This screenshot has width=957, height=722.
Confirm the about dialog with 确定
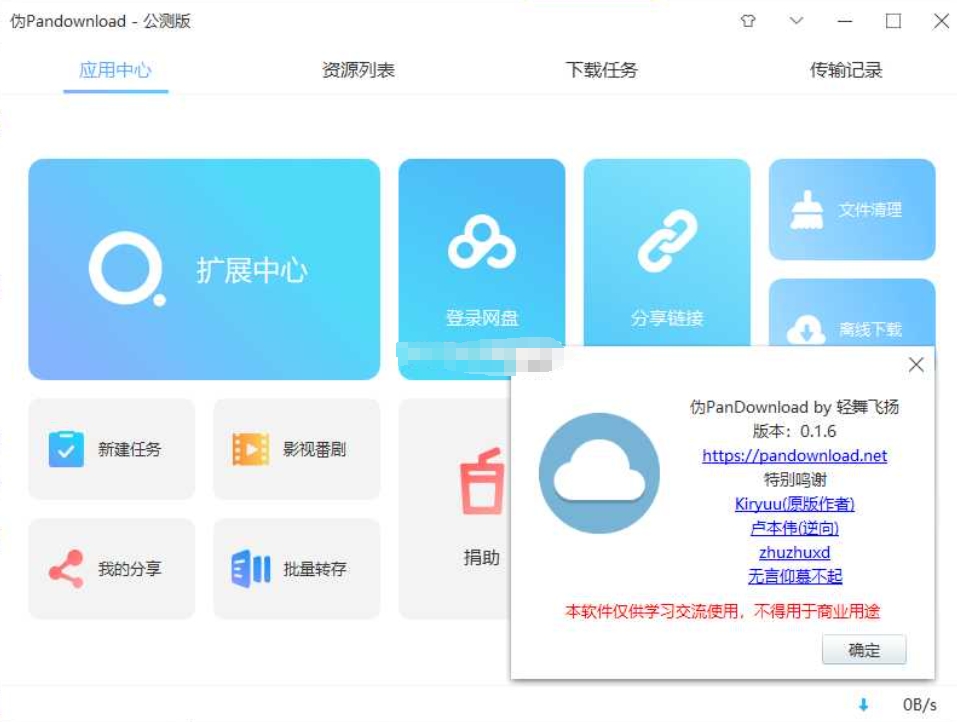[x=864, y=650]
